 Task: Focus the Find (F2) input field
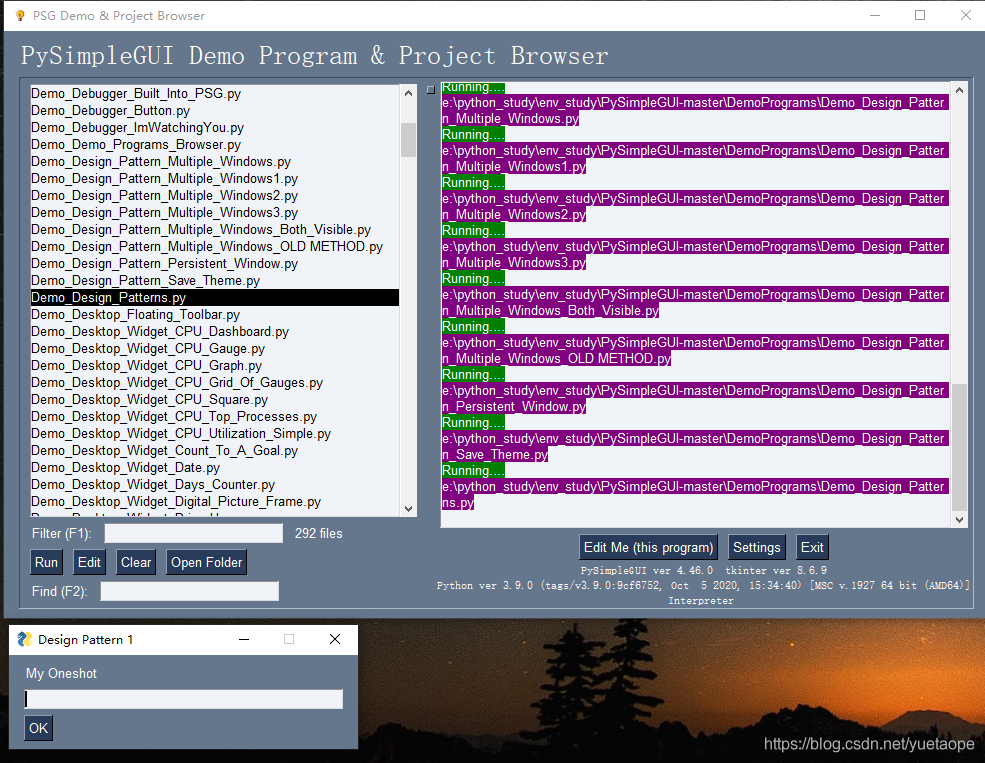point(190,591)
